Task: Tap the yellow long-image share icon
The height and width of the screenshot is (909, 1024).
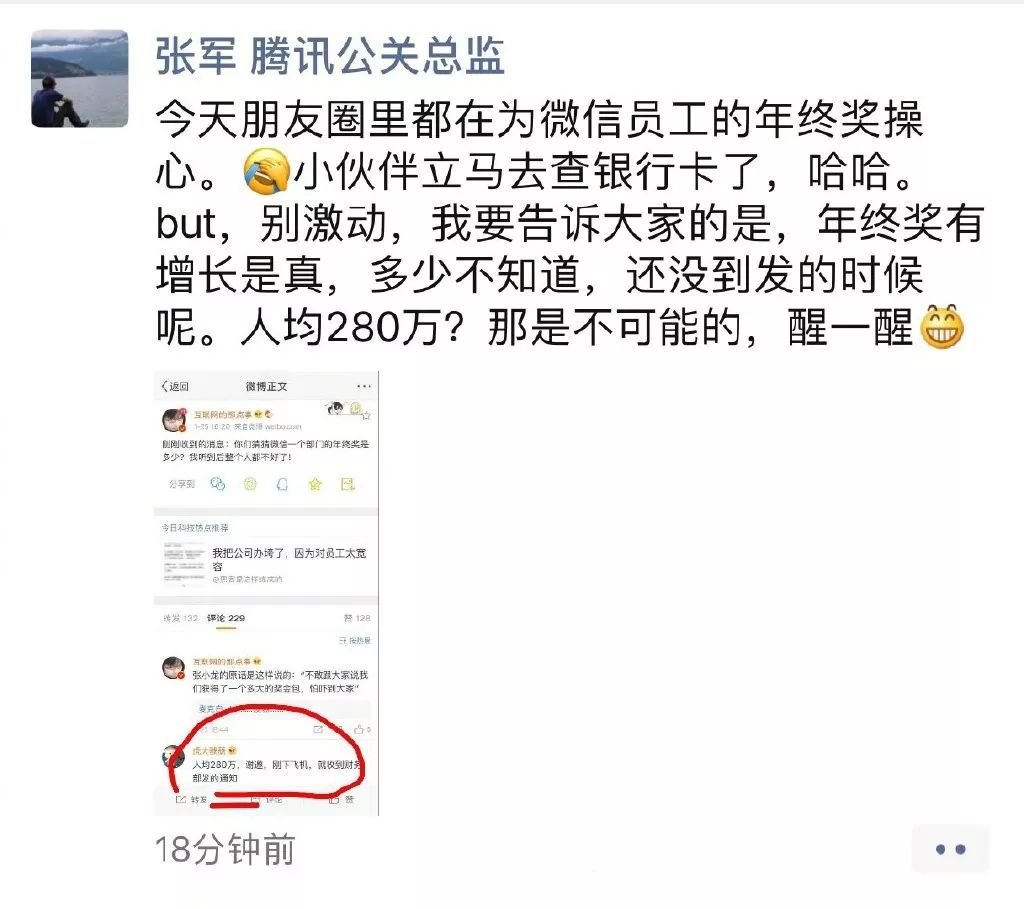Action: click(x=347, y=484)
